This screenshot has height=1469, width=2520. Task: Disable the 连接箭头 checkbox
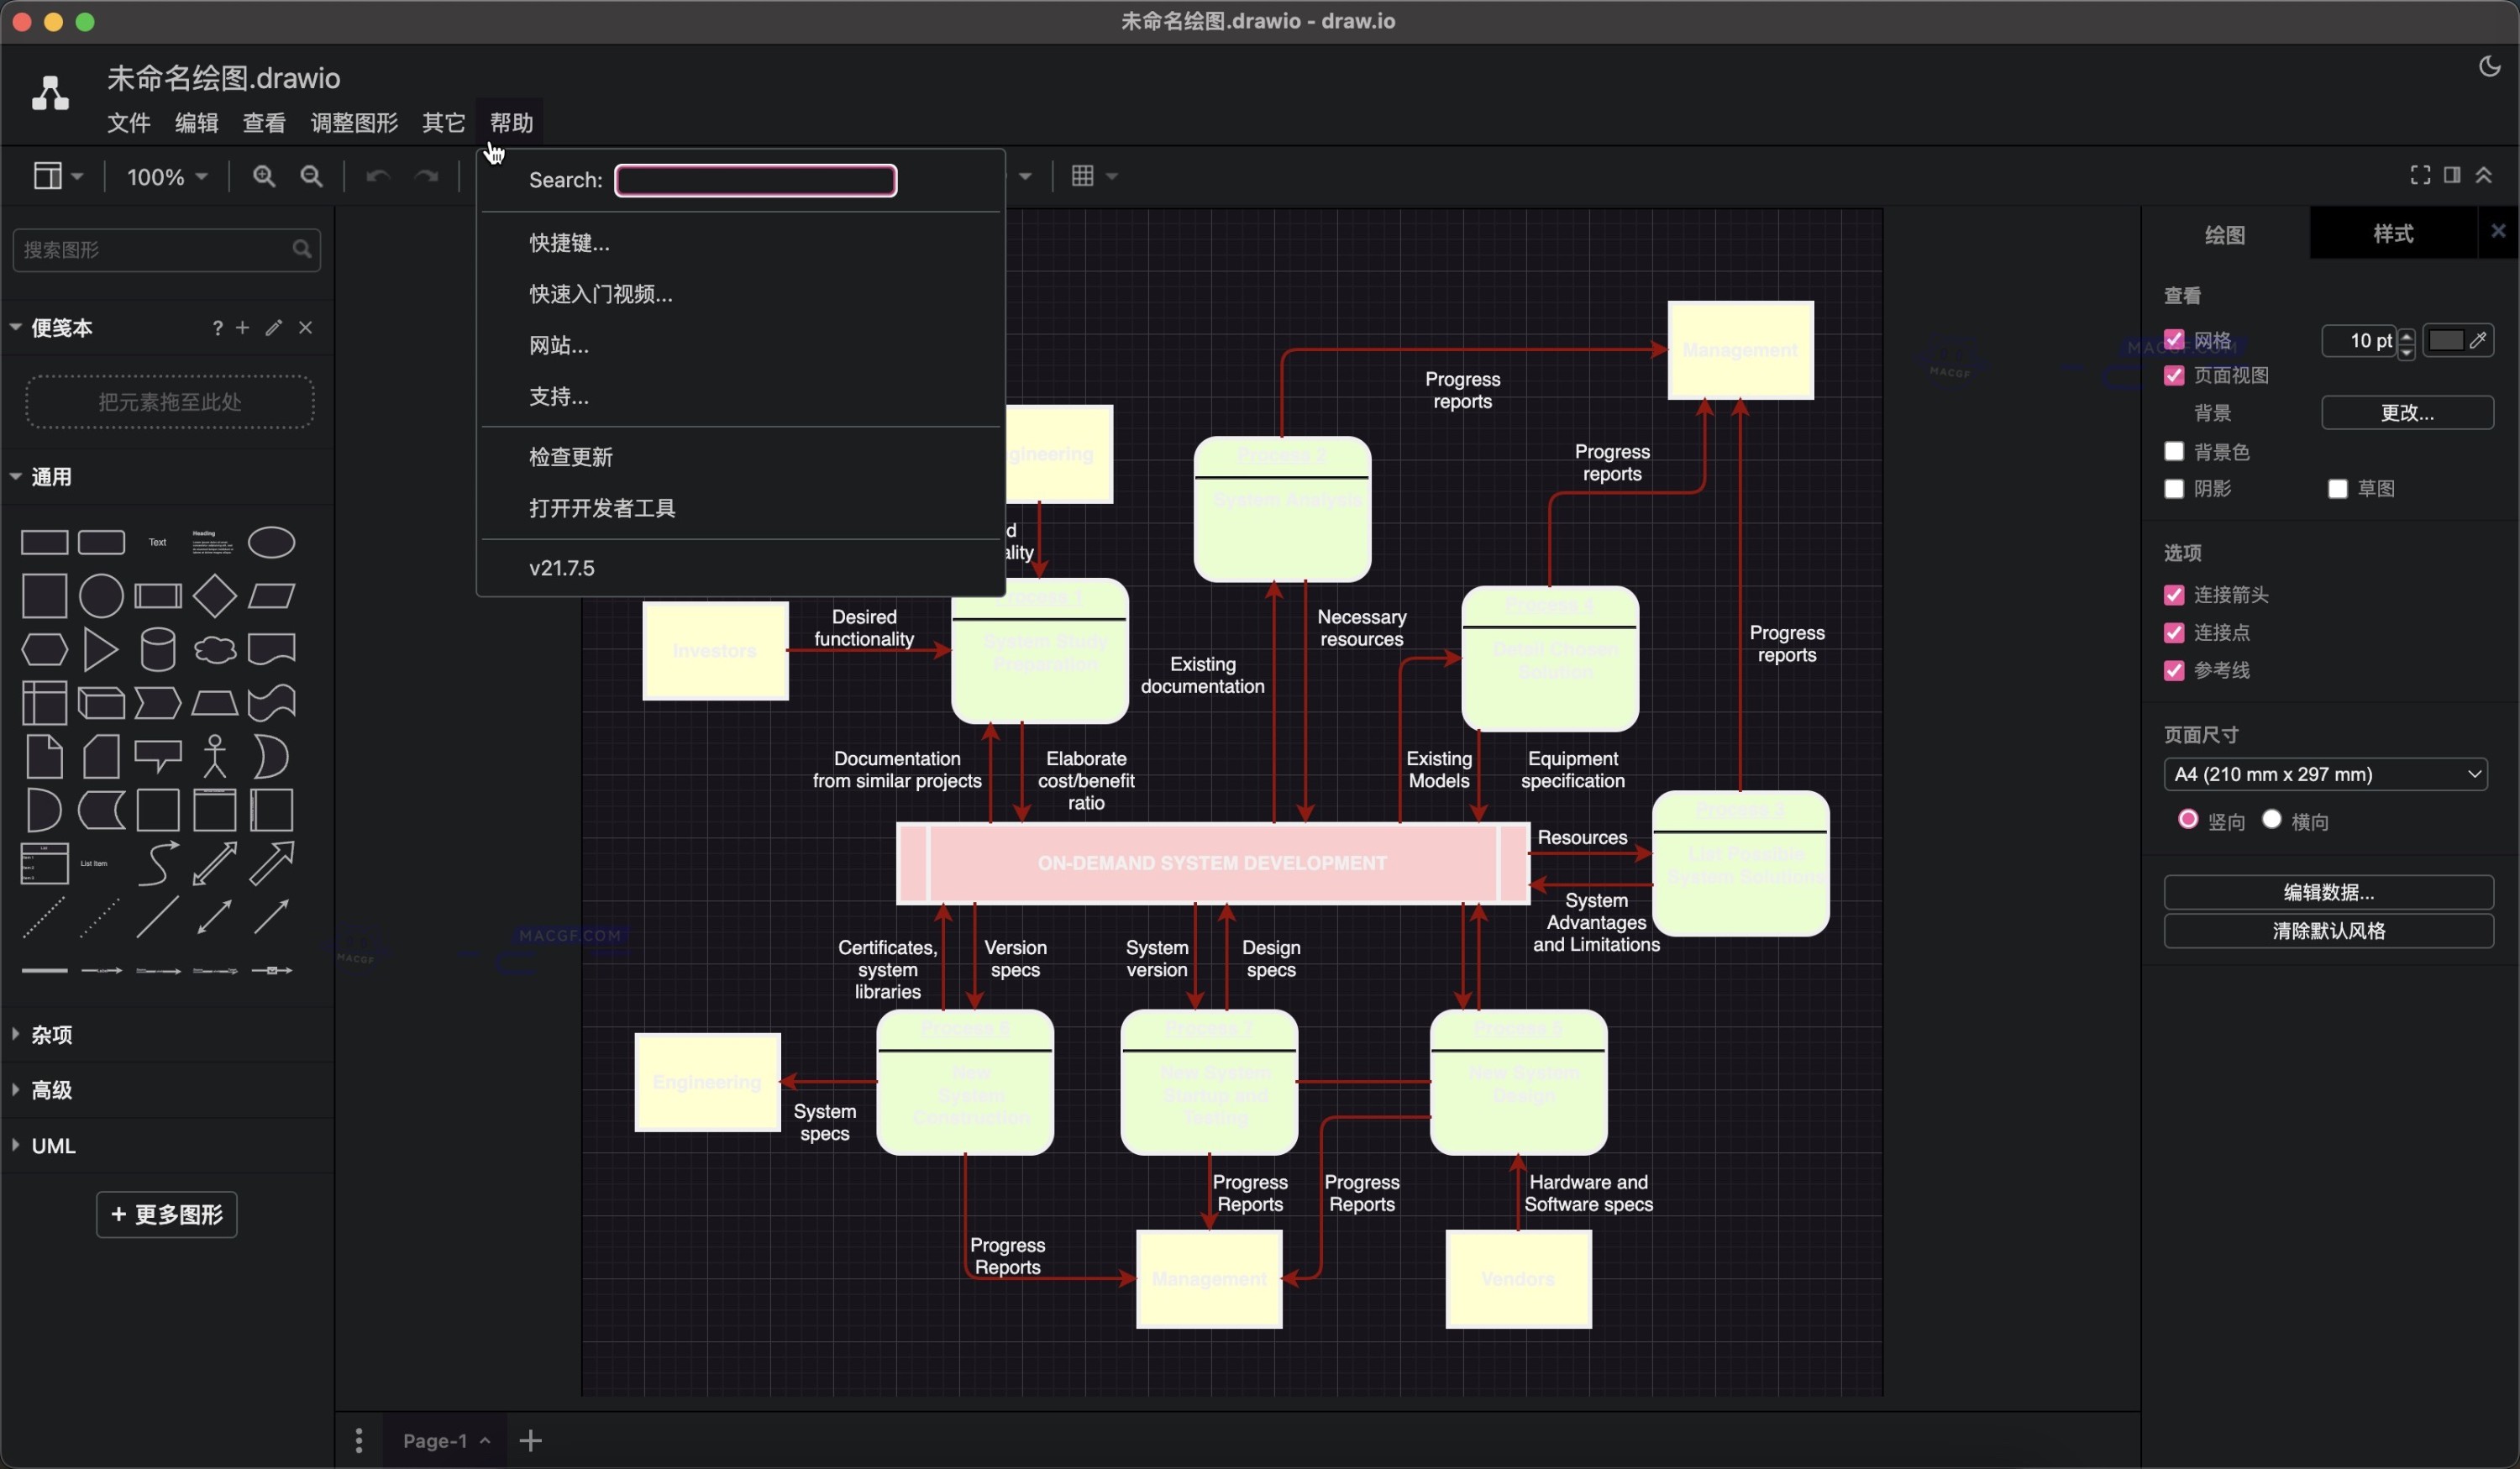(2173, 594)
